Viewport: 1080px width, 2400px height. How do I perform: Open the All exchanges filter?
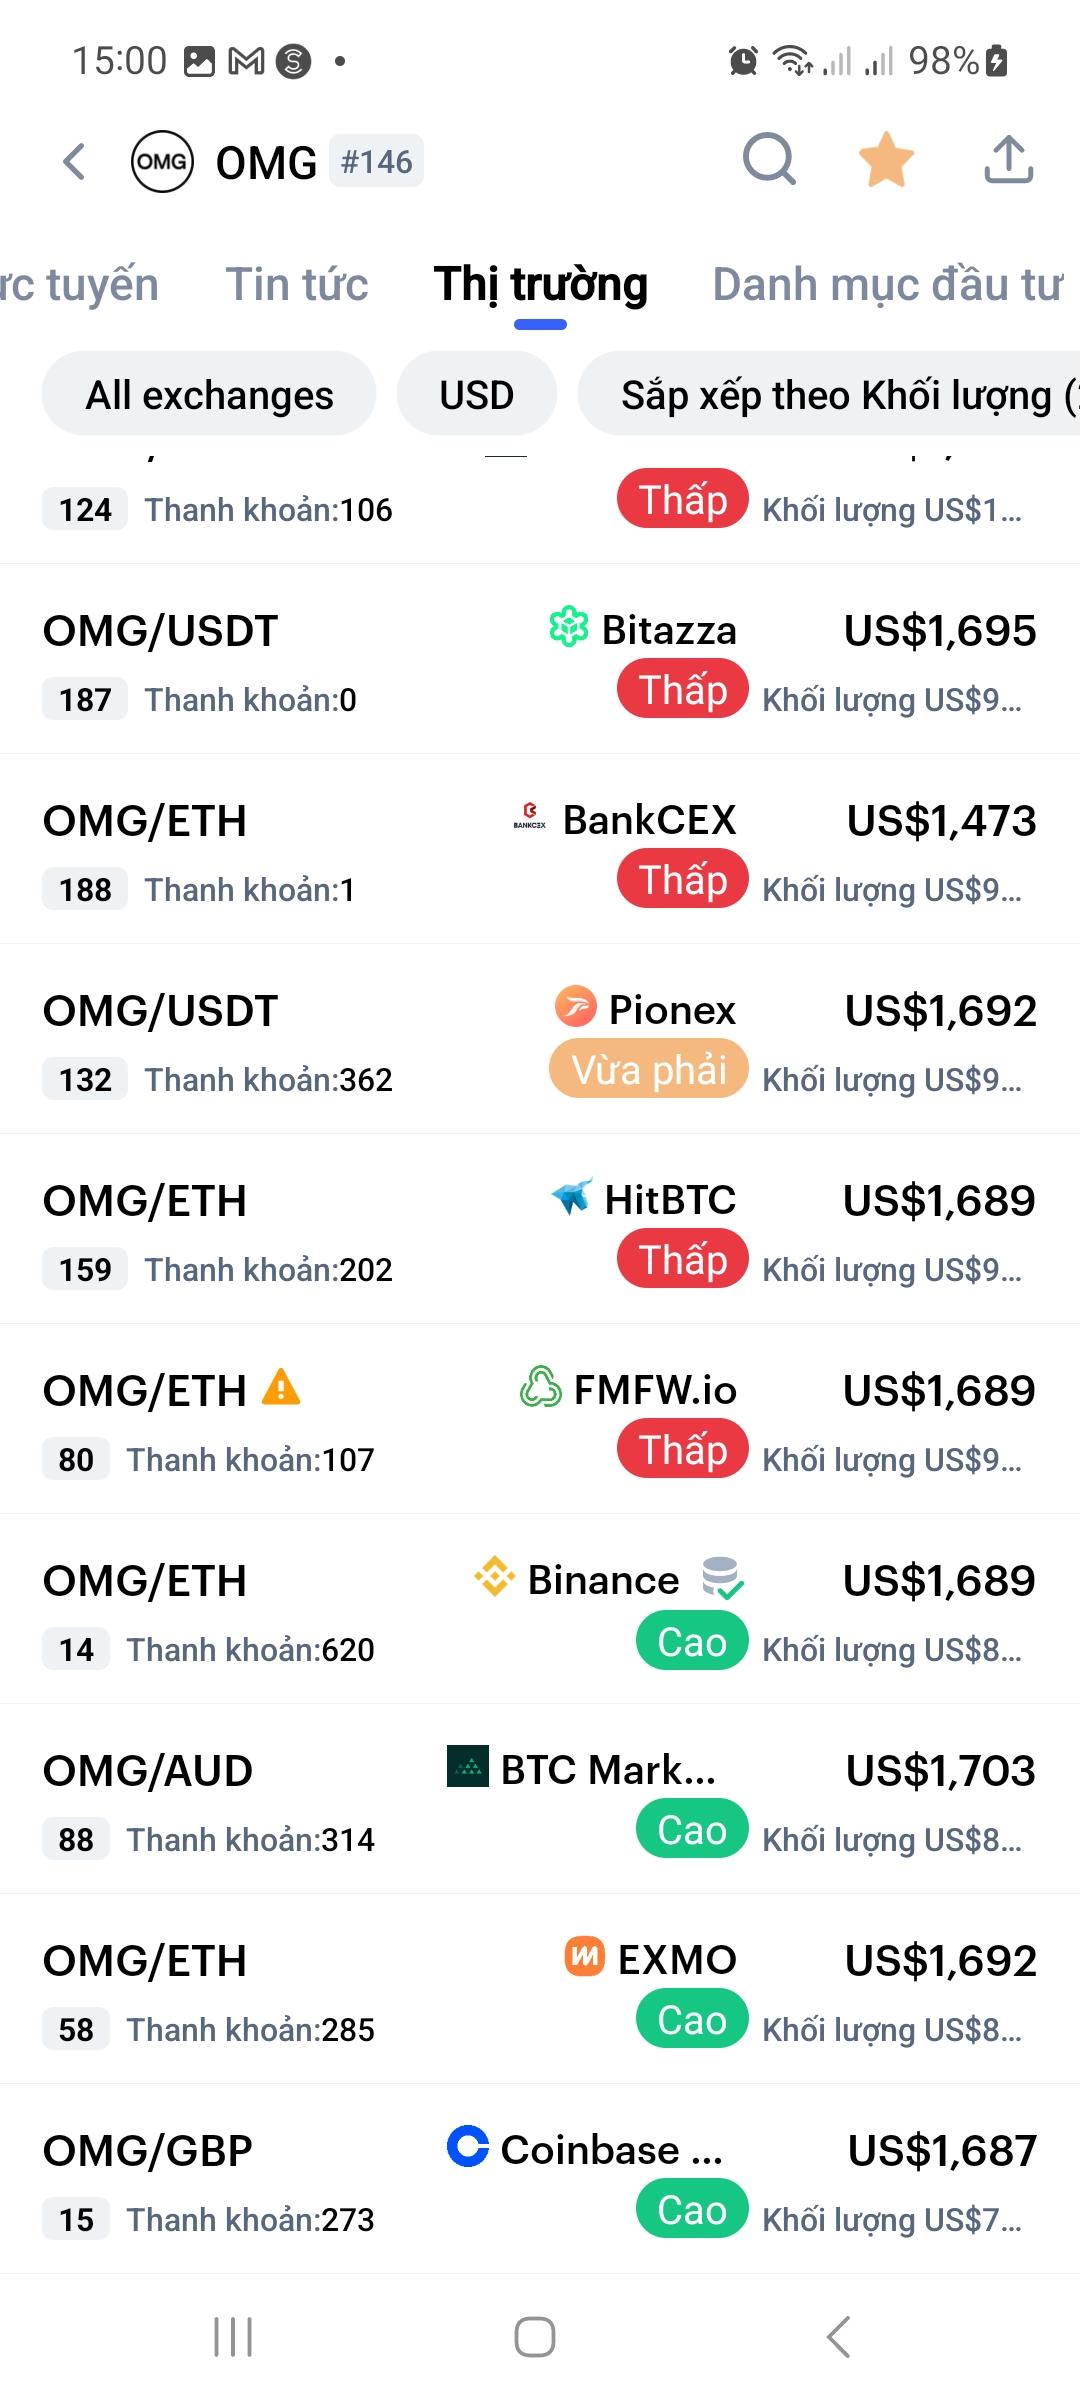pos(209,394)
